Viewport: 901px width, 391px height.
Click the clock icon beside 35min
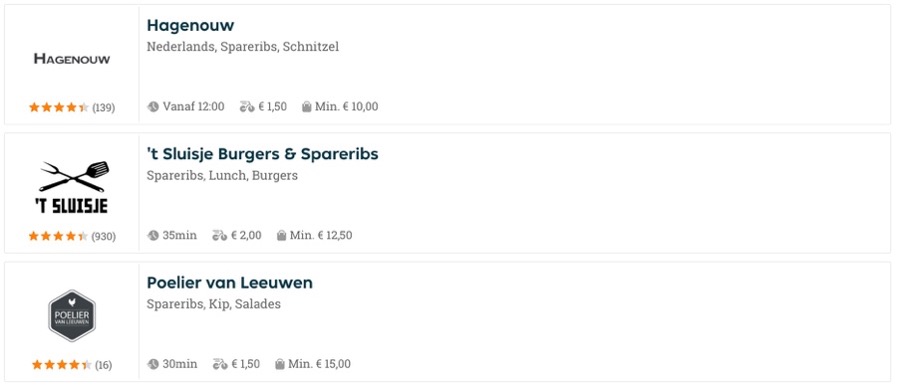click(x=153, y=236)
